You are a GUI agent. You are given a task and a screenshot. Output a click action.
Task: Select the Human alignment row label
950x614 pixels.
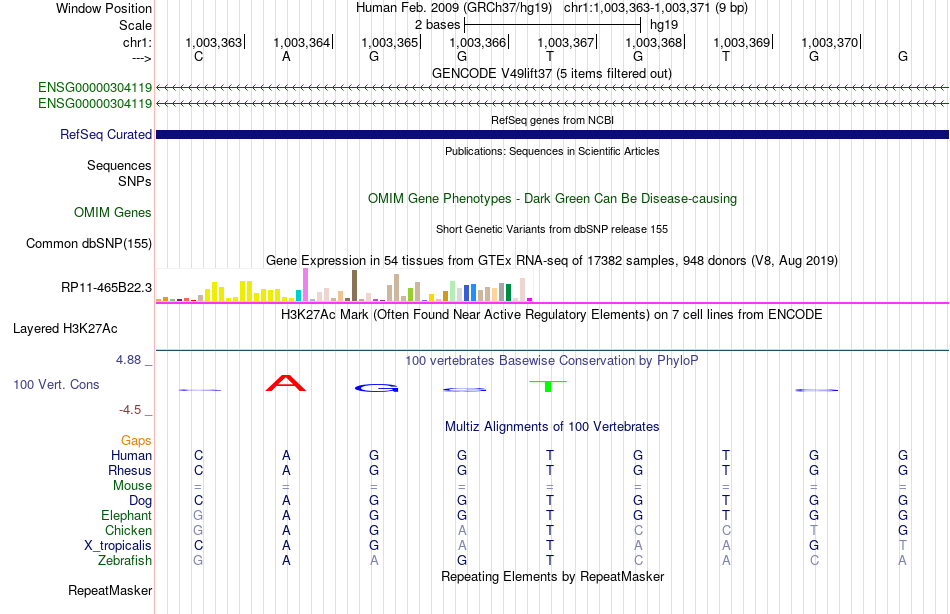tap(131, 455)
